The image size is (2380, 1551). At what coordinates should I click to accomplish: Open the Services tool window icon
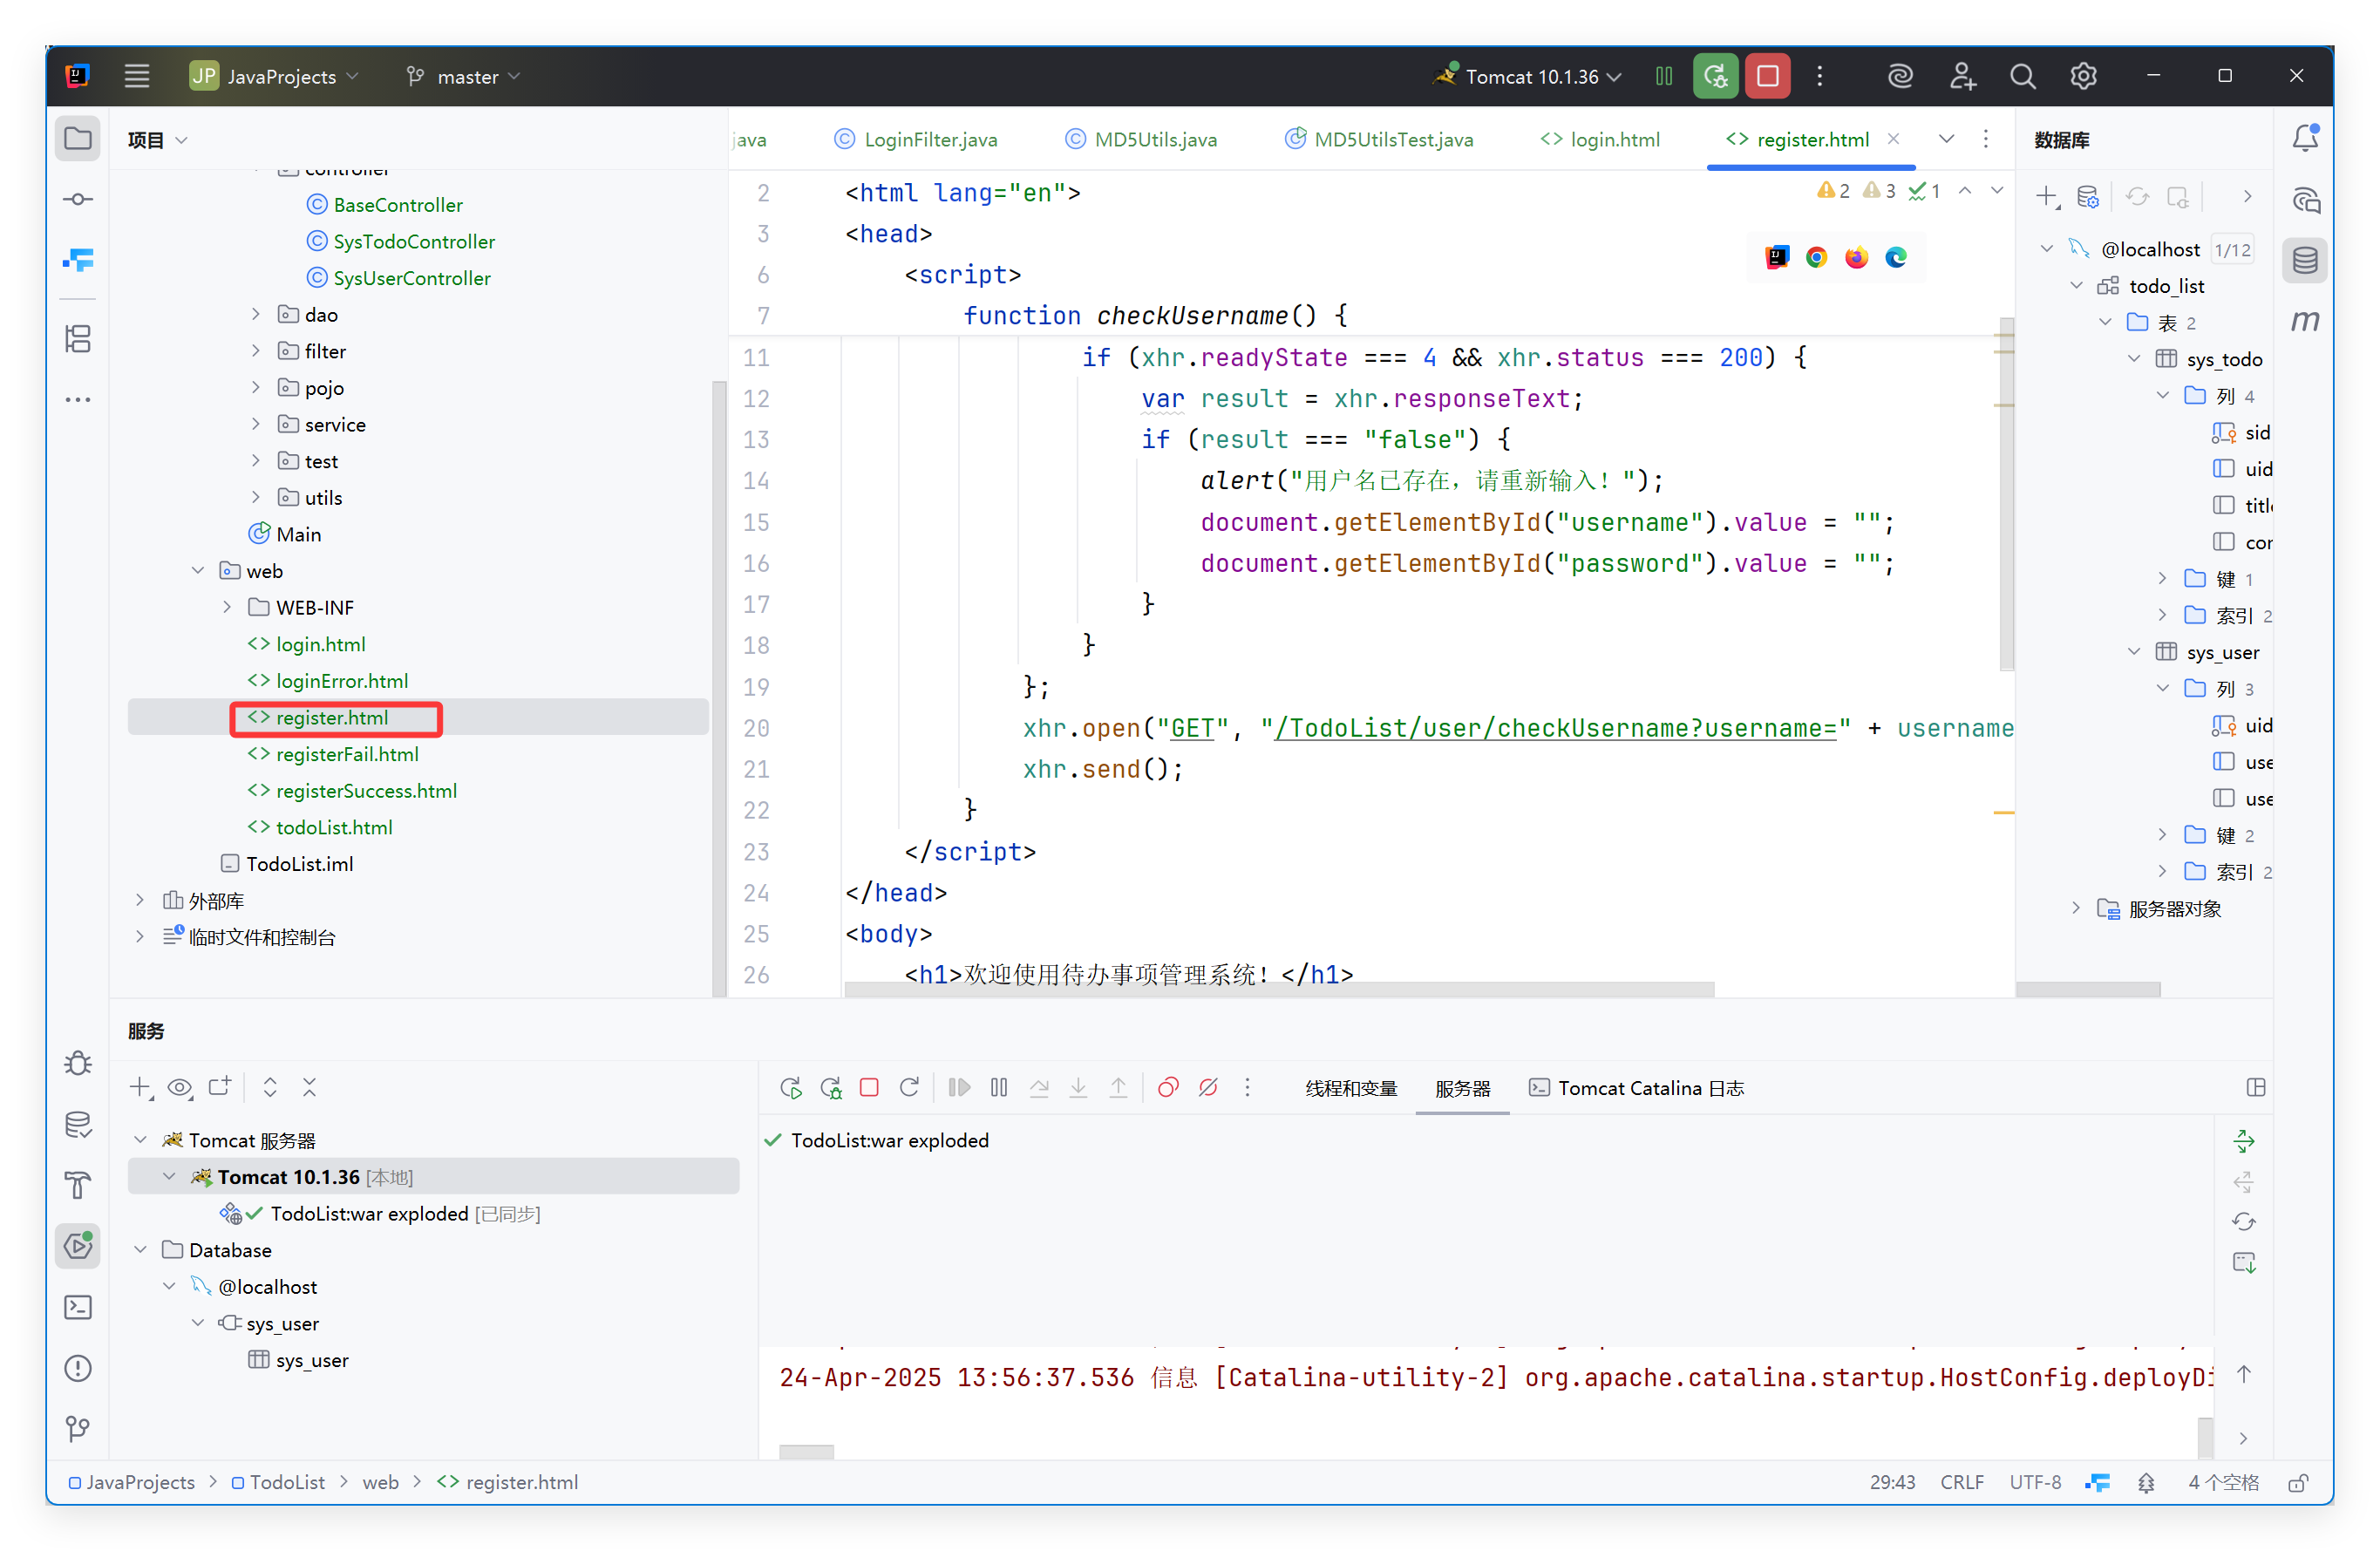[78, 1246]
